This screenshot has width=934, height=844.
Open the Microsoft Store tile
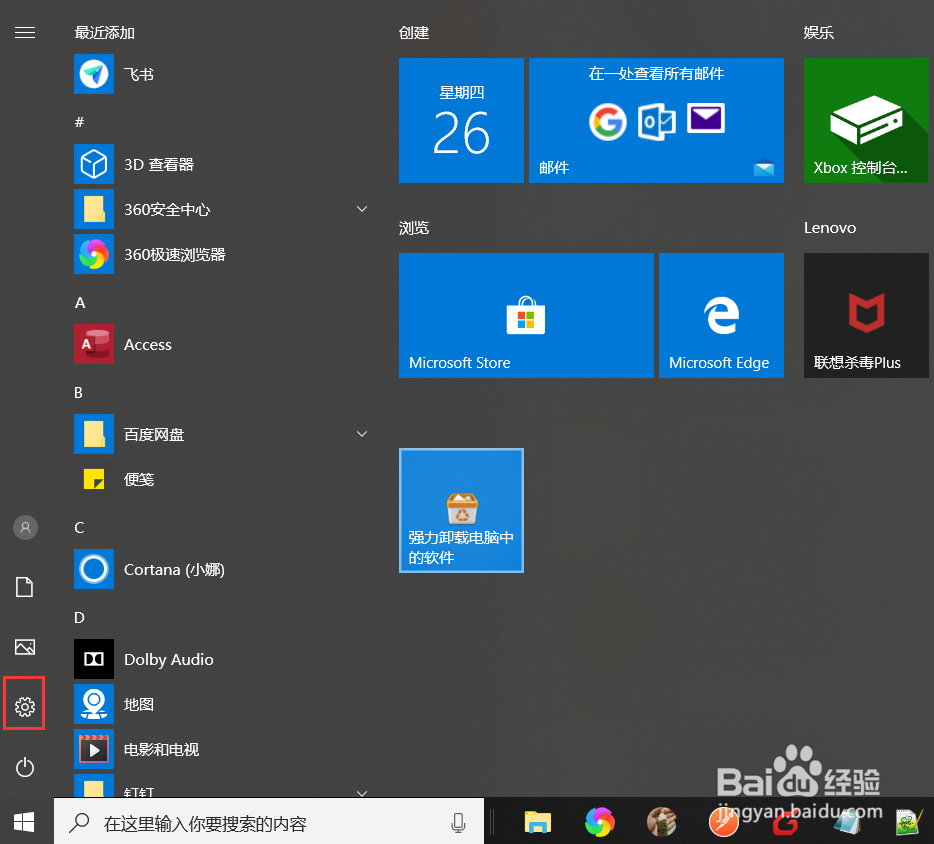(x=526, y=315)
